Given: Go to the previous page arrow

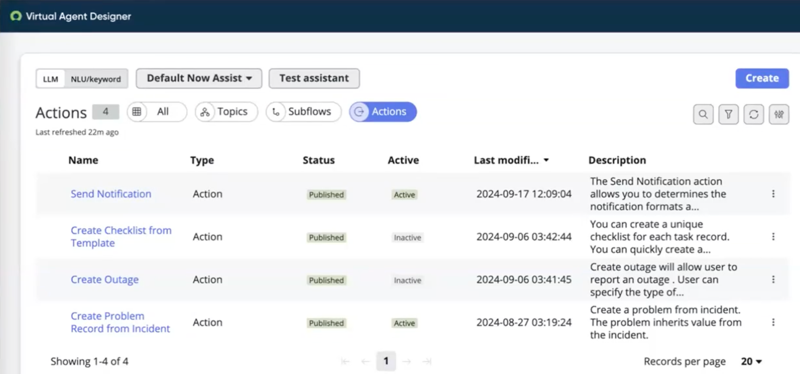Looking at the screenshot, I should [x=365, y=362].
